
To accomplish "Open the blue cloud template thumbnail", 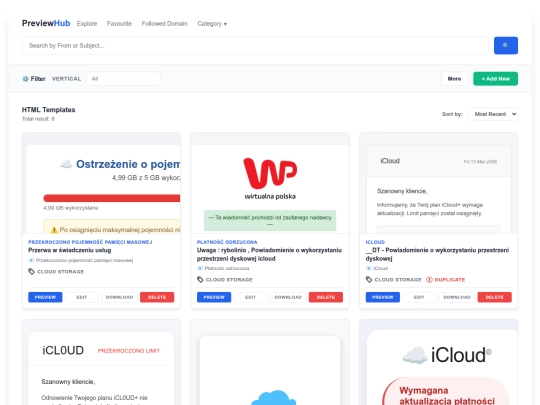I will click(x=270, y=362).
